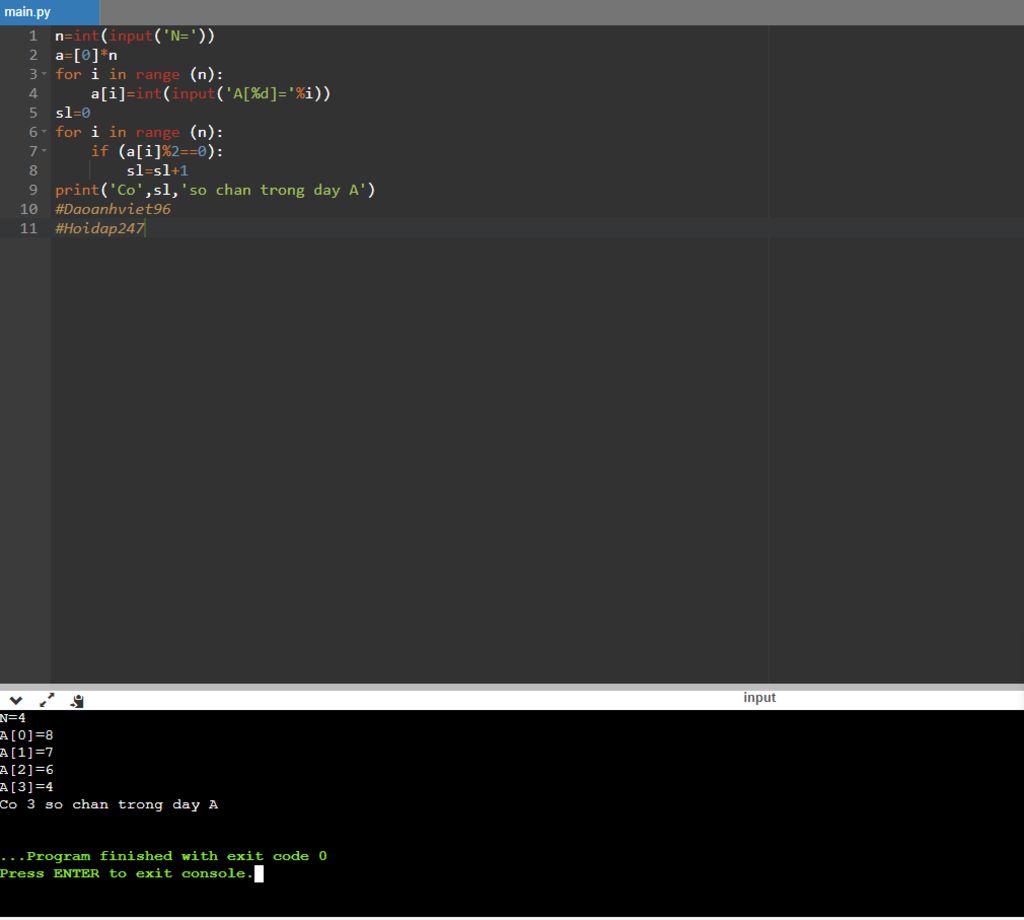Click on the #Daoanhviet96 comment

tap(113, 210)
